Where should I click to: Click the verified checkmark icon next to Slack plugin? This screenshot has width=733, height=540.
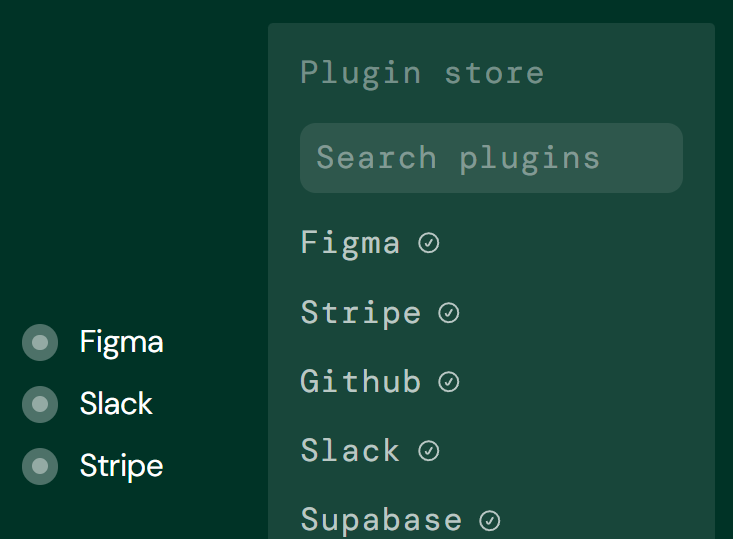429,451
